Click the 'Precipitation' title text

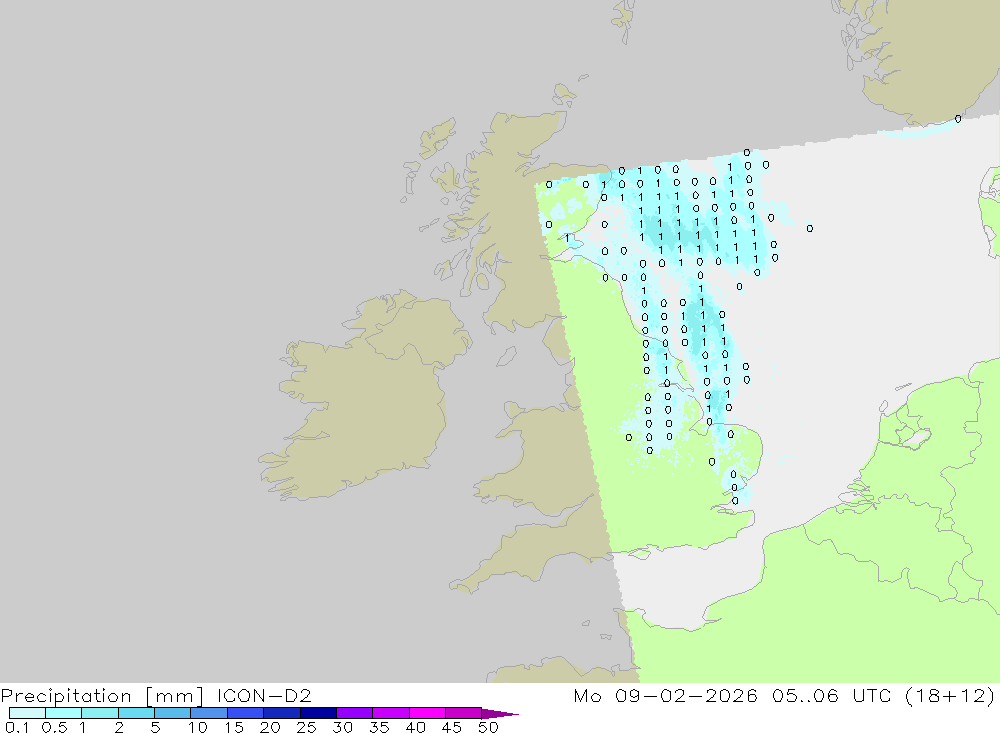[66, 696]
